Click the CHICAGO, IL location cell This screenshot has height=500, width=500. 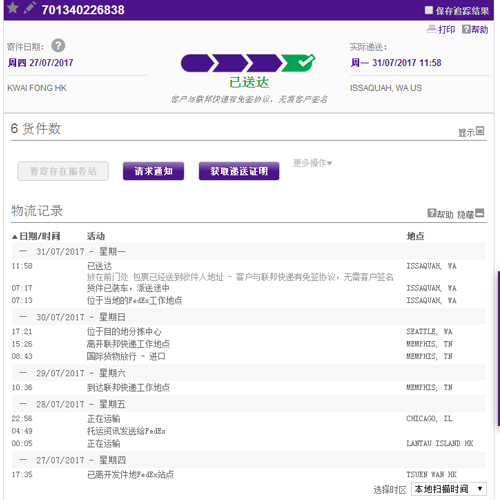429,418
